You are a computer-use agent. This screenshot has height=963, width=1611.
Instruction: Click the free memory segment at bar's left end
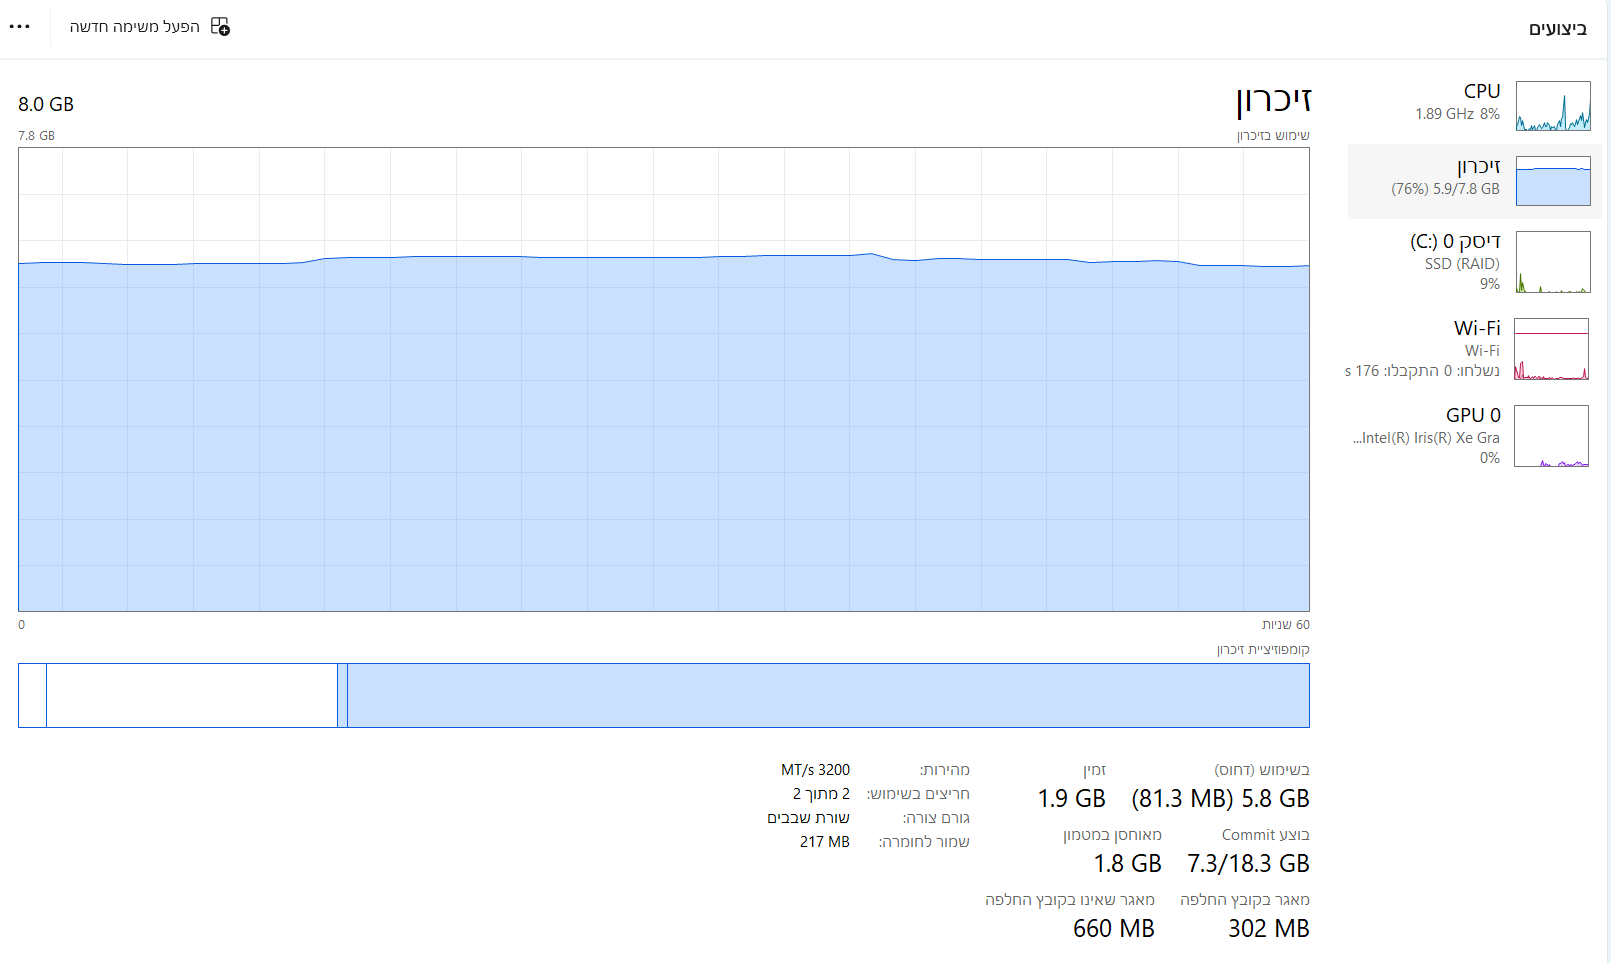[32, 695]
